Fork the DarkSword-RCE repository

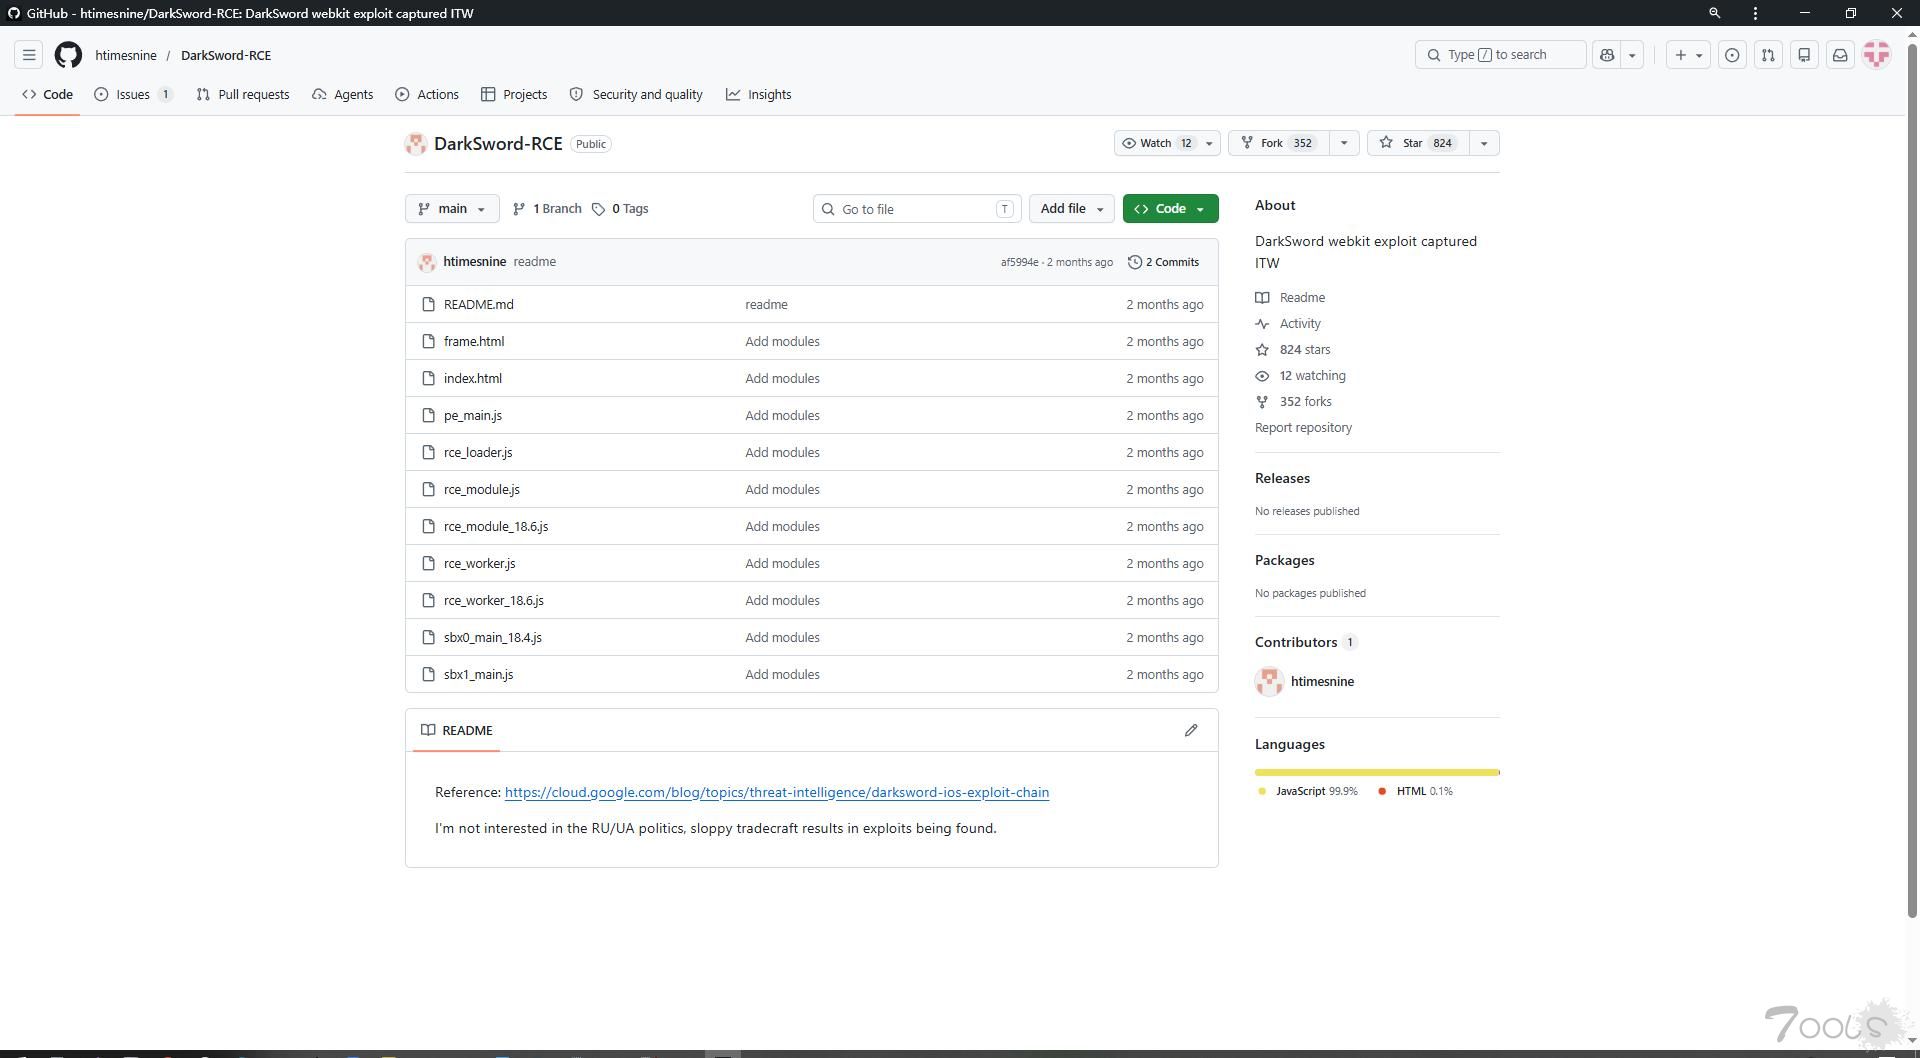(x=1278, y=143)
